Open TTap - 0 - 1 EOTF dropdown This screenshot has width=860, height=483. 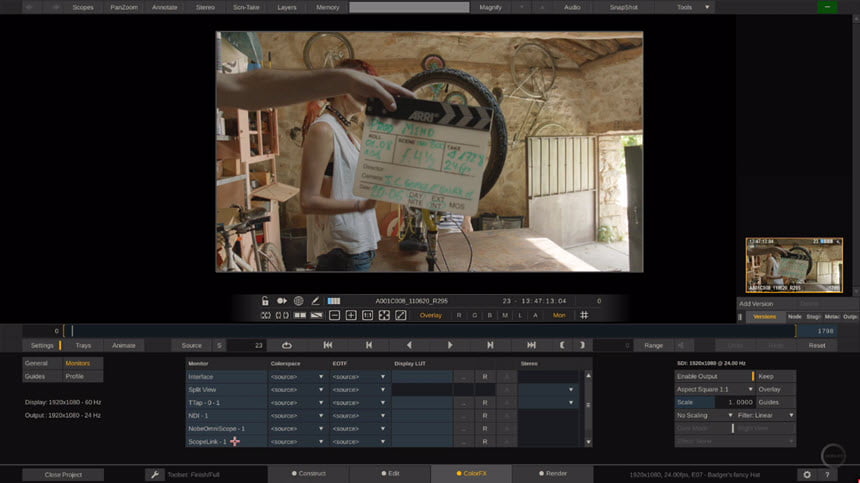click(359, 403)
